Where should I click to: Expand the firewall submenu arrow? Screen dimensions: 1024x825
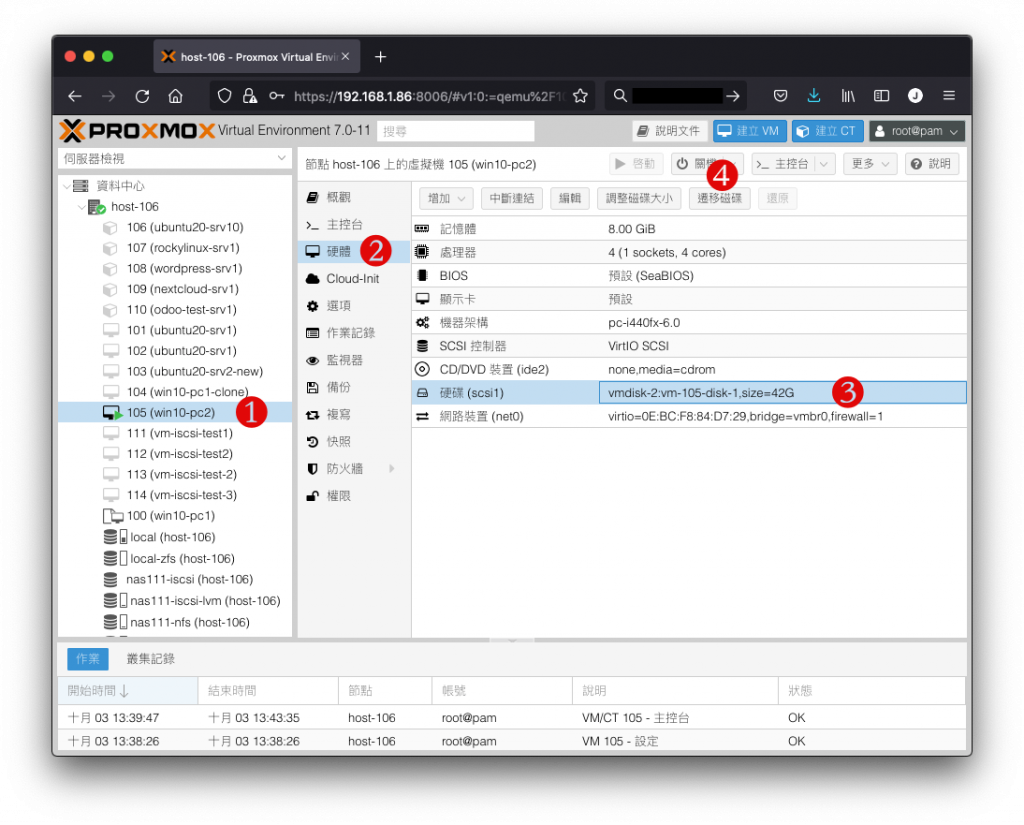pos(392,468)
